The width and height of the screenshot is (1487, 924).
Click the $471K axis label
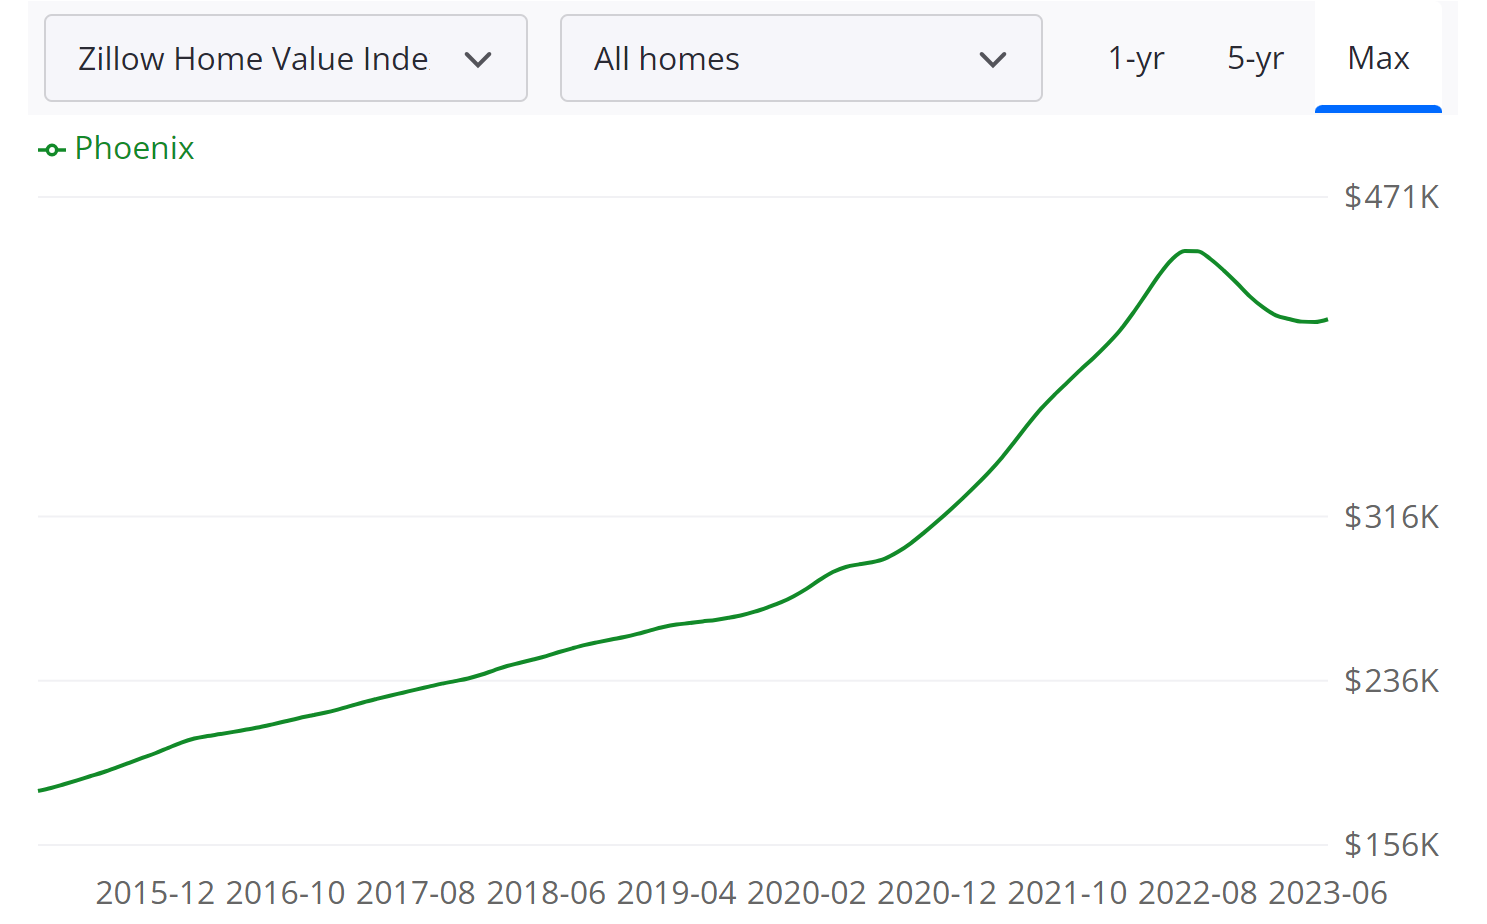(x=1390, y=197)
